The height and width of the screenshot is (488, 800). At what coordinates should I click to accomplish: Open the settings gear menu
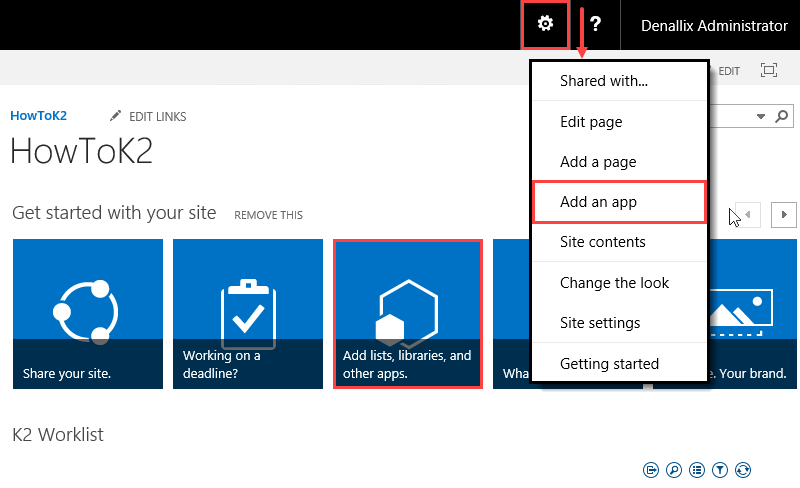pos(545,24)
